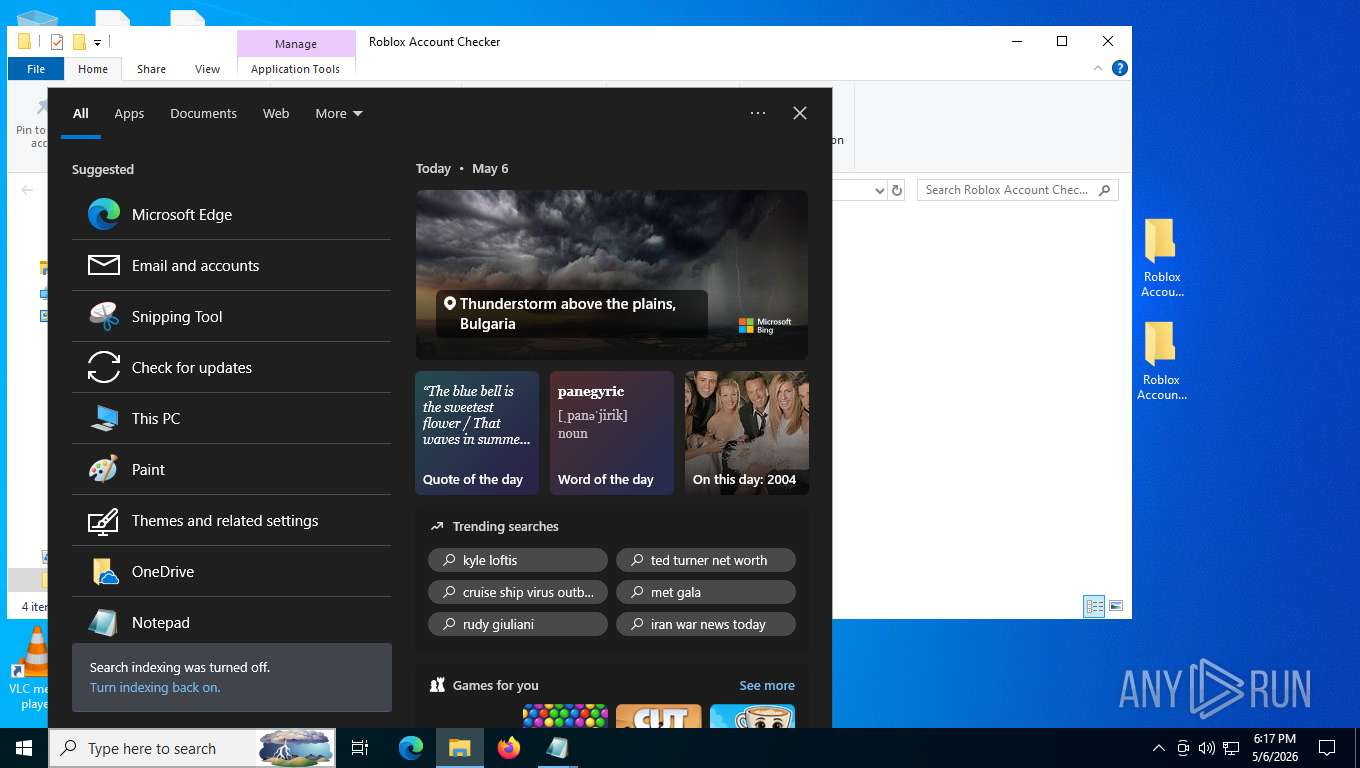Open the Notepad taskbar icon
Screen dimensions: 1360x768
[x=557, y=748]
